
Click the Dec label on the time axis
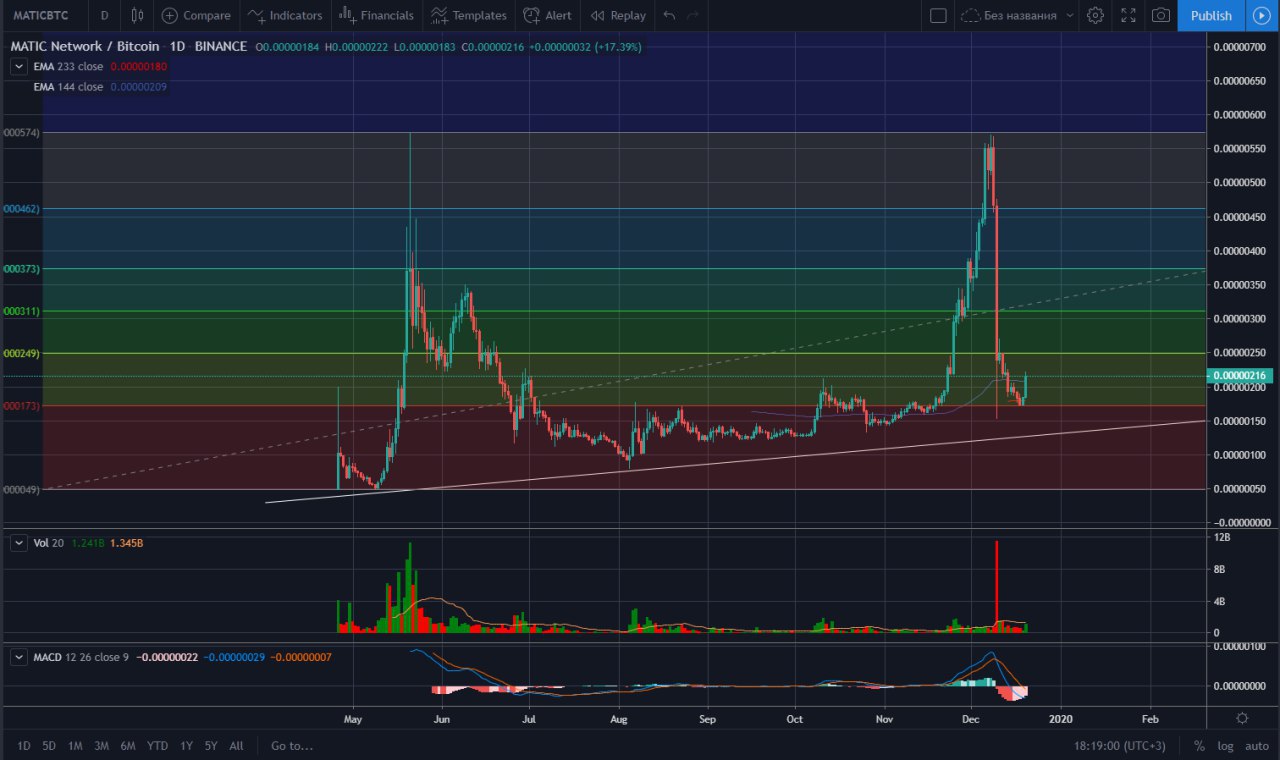[971, 718]
